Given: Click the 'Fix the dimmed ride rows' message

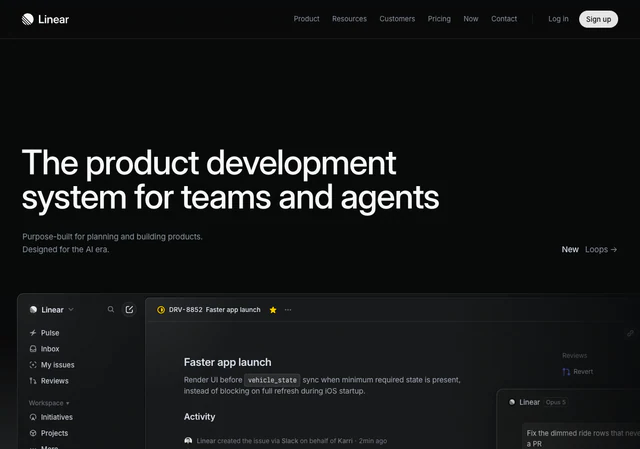Looking at the screenshot, I should tap(583, 438).
